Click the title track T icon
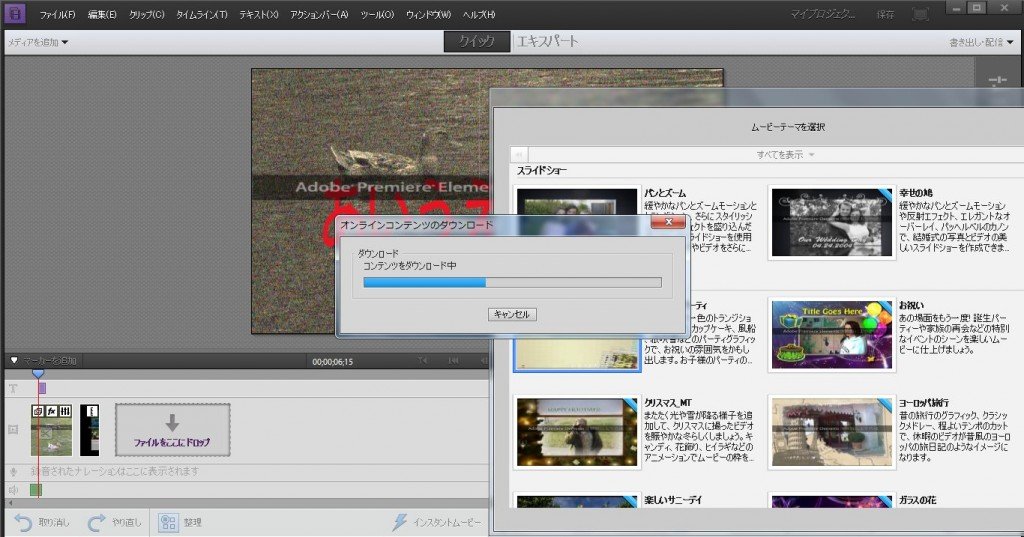This screenshot has width=1024, height=537. (x=12, y=388)
